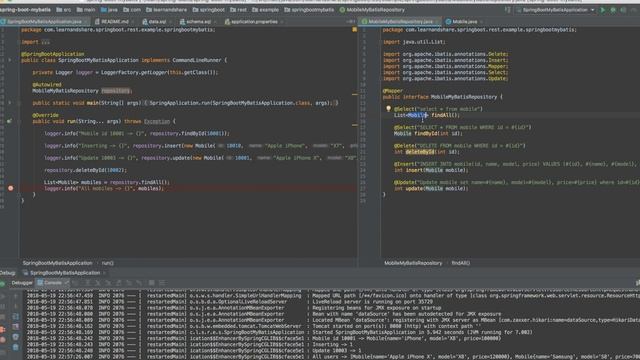
Task: Close the SpringBootMyBatisApplication debug session tab
Action: pos(104,273)
